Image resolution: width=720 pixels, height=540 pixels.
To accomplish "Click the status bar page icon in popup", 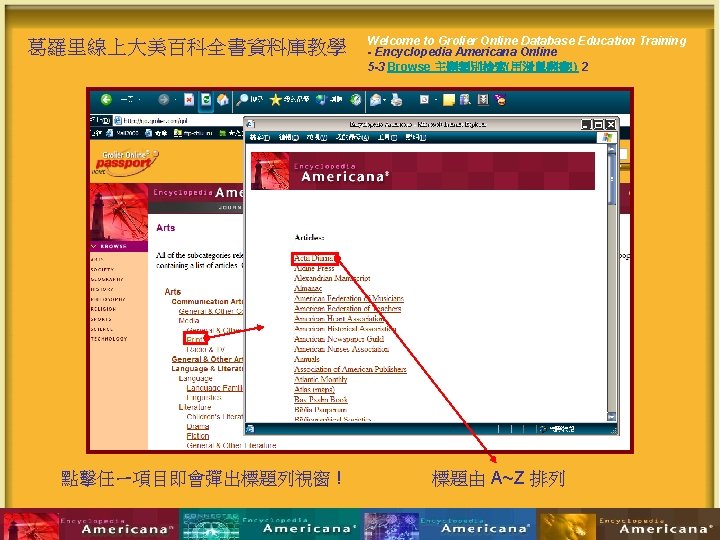I will [x=250, y=429].
